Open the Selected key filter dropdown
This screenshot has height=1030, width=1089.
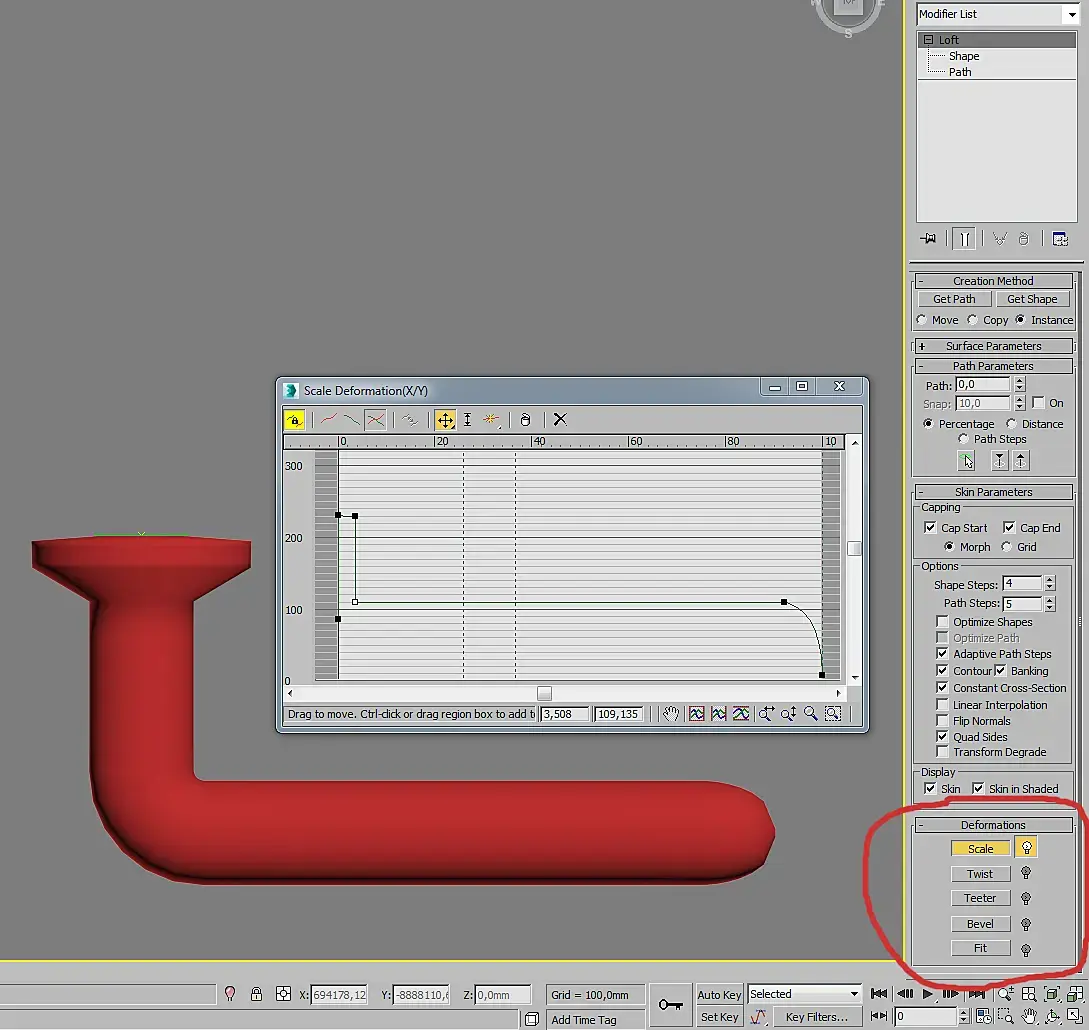pos(854,994)
